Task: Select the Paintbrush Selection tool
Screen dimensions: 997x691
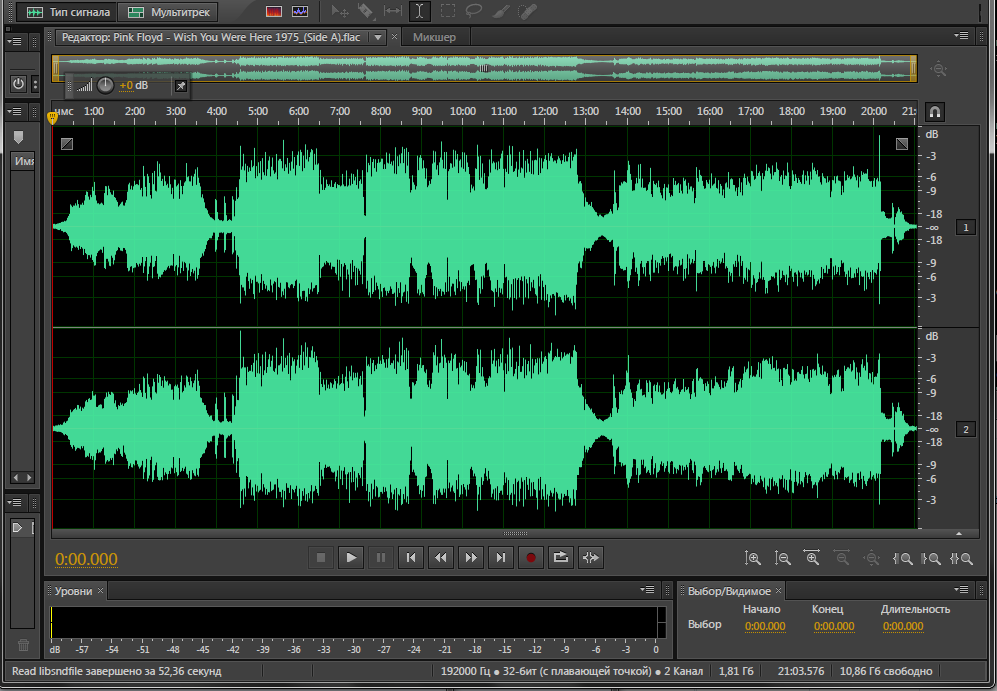Action: coord(501,11)
